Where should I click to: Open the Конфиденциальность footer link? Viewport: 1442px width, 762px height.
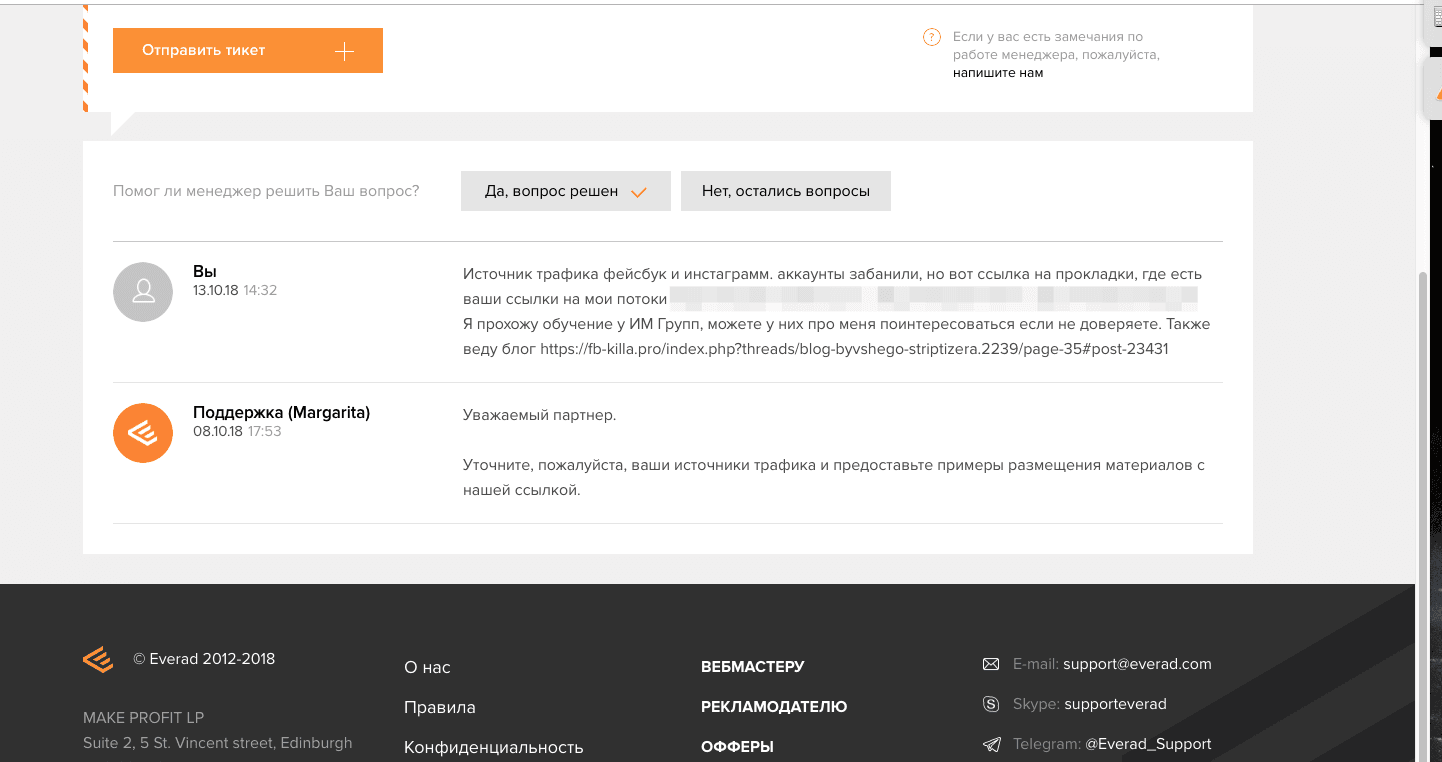pos(494,748)
